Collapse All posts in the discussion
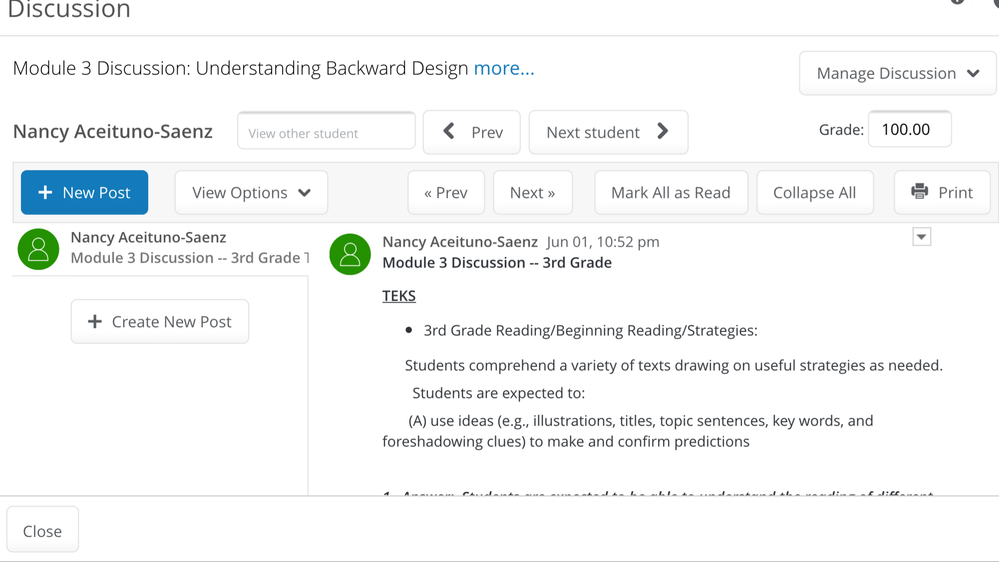The image size is (999, 562). pyautogui.click(x=814, y=192)
